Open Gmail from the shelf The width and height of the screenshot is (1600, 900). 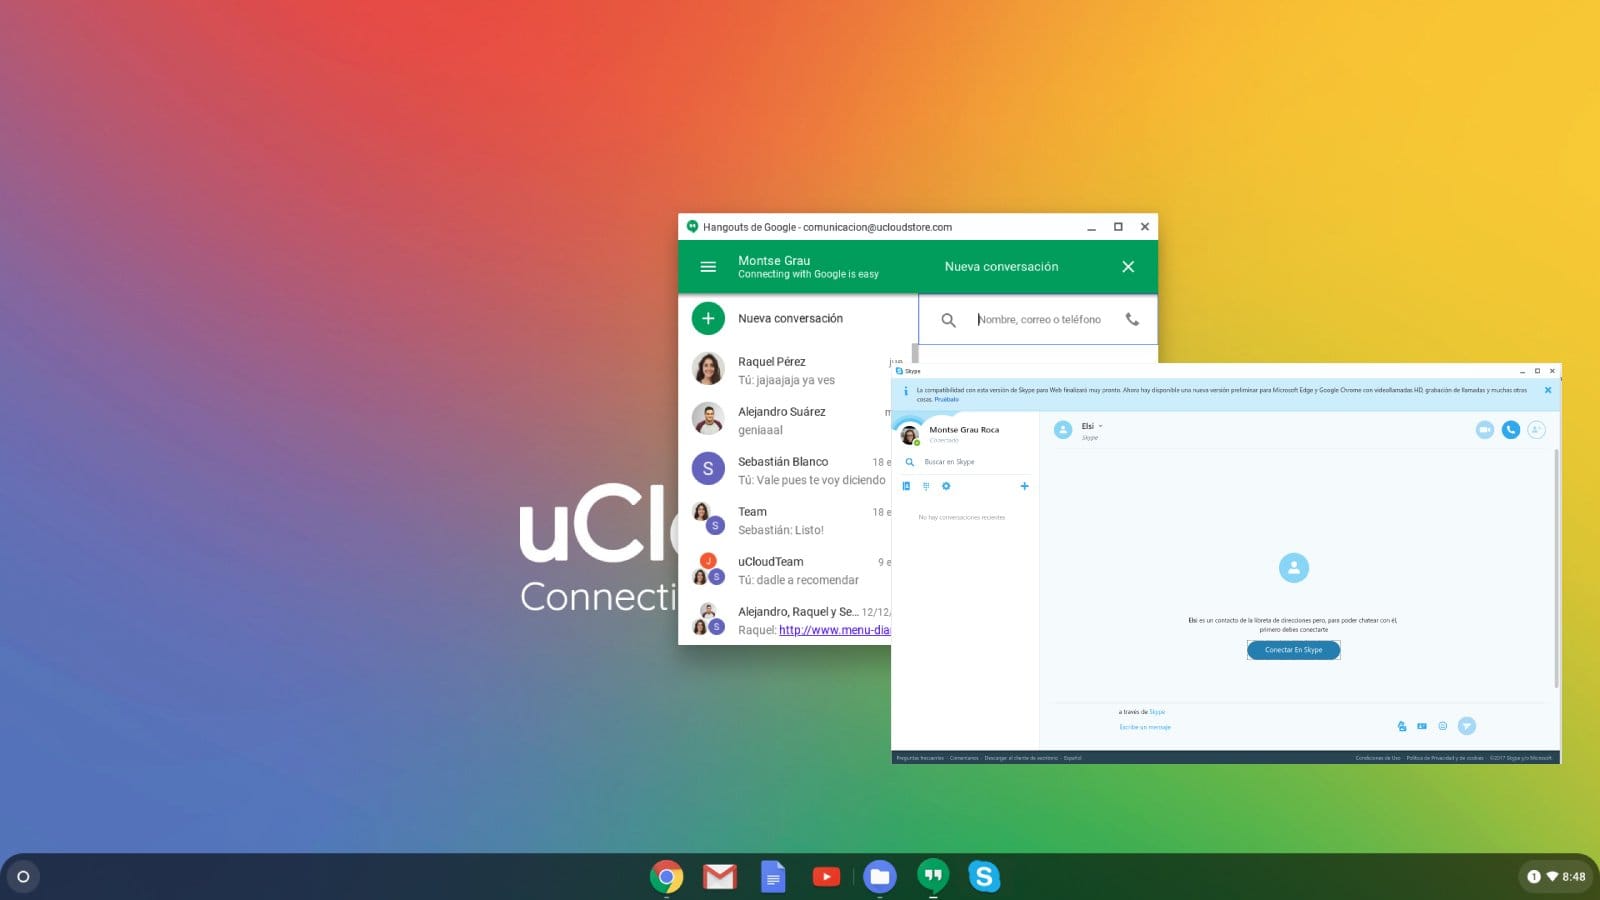pos(720,877)
